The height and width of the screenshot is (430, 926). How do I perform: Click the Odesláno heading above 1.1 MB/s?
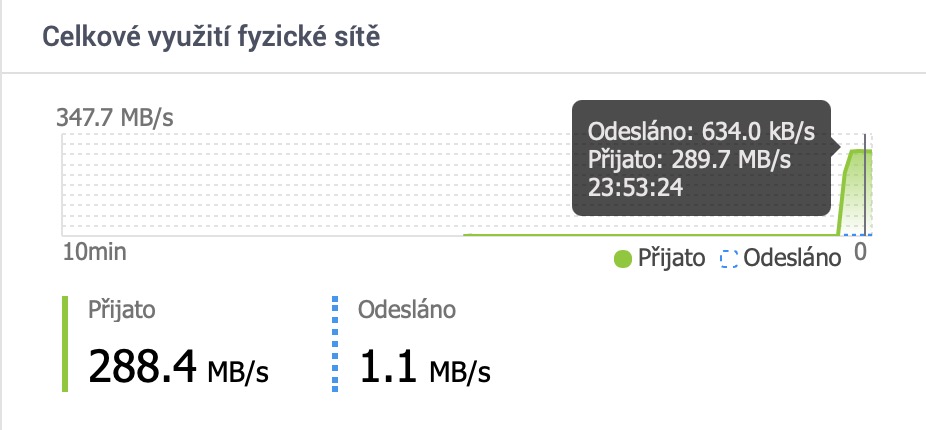tap(407, 310)
